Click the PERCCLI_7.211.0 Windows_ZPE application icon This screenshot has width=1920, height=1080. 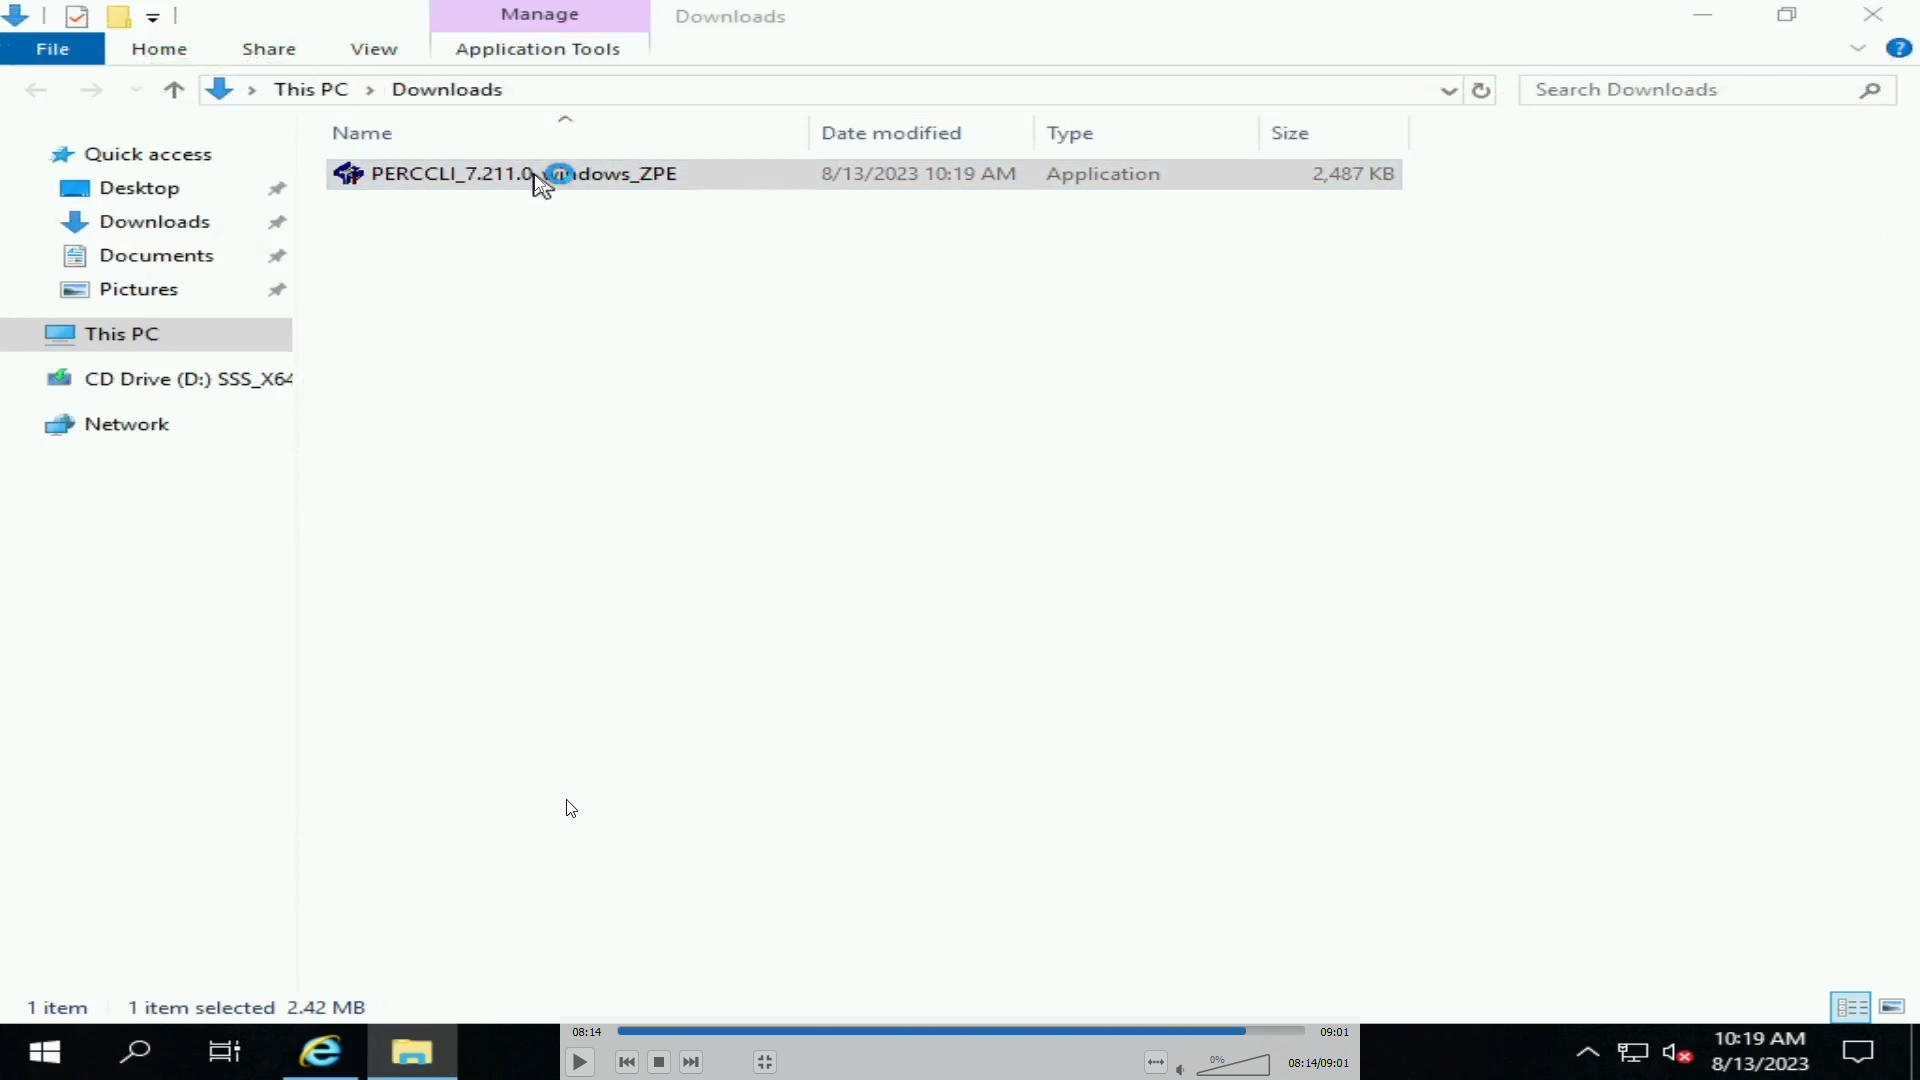348,173
